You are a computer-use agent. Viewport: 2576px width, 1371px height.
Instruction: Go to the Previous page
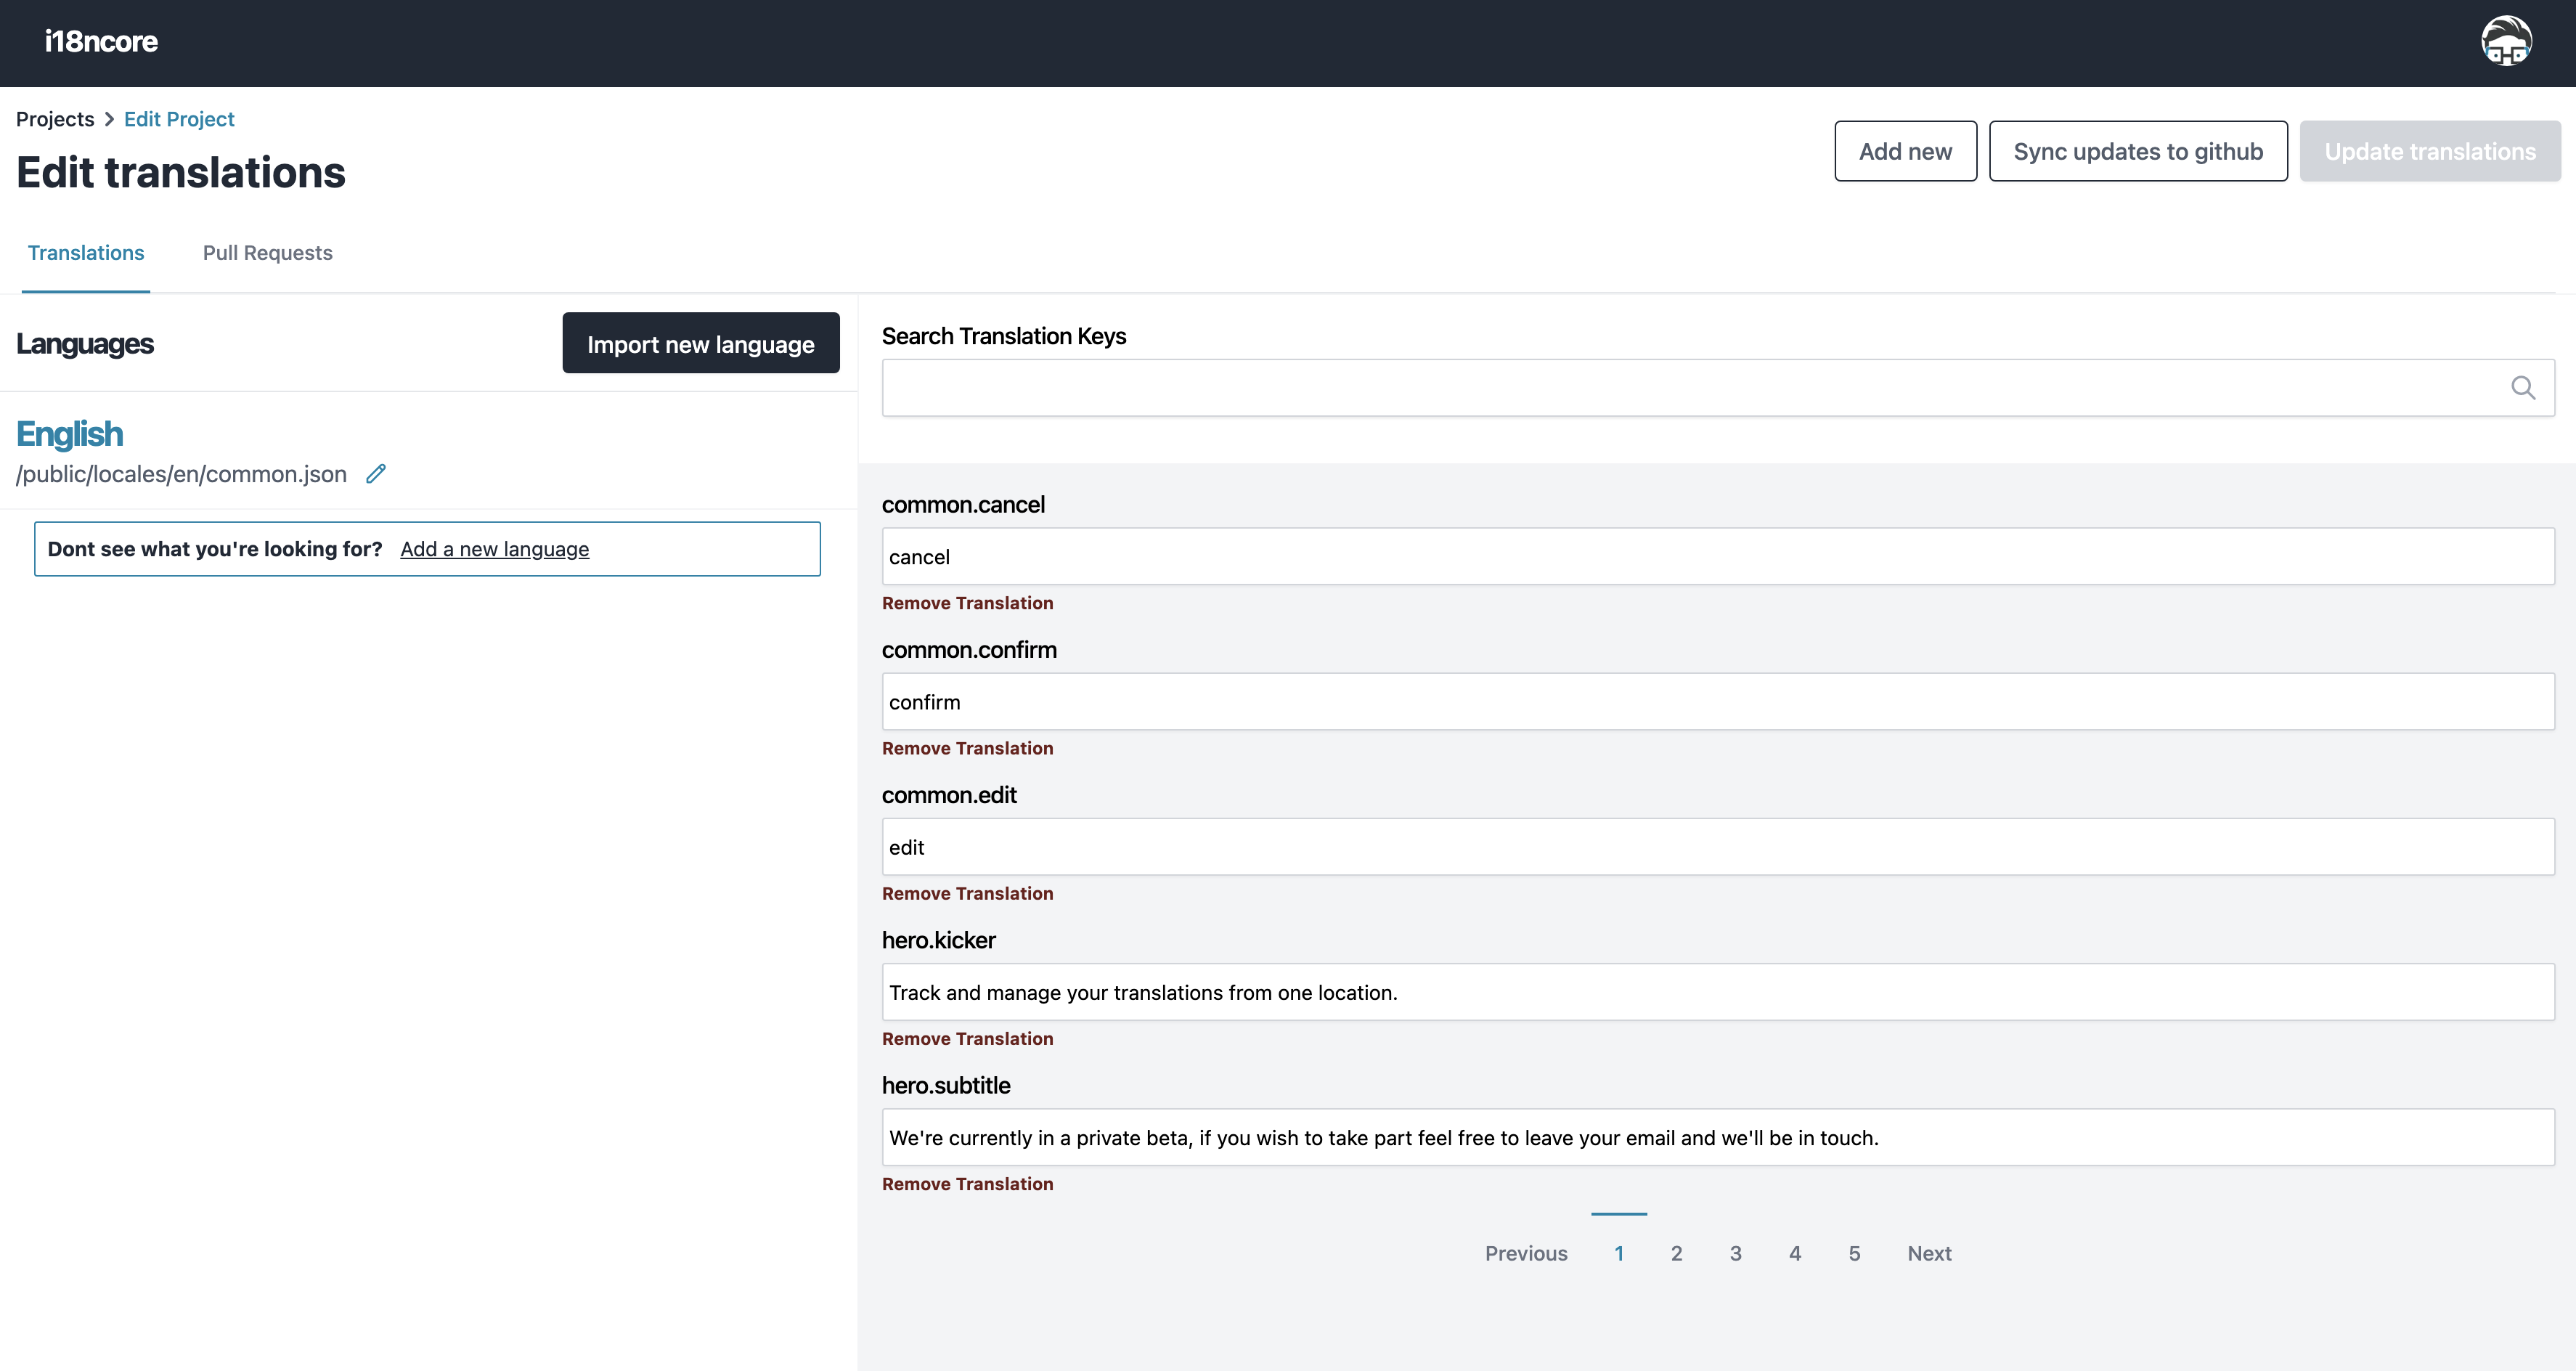click(x=1526, y=1253)
